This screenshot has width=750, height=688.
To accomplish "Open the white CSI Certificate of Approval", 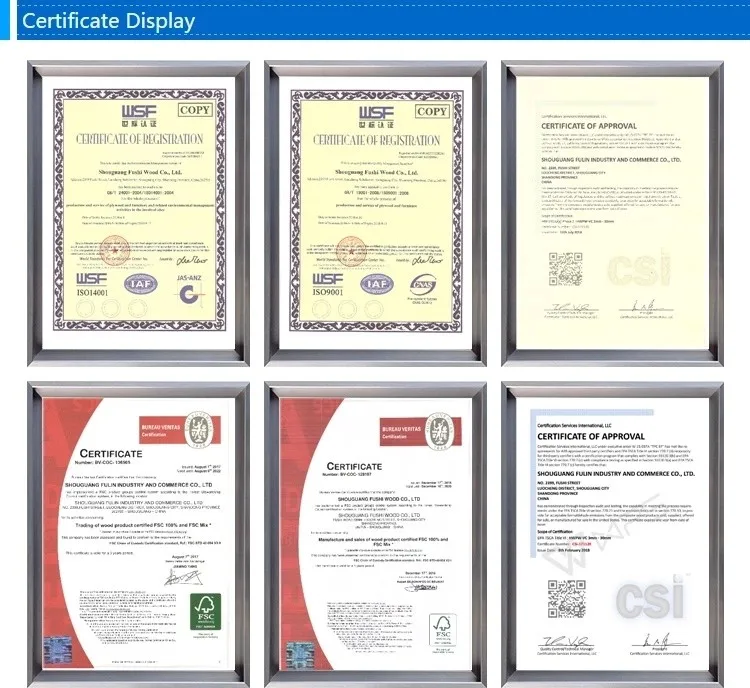I will click(612, 534).
